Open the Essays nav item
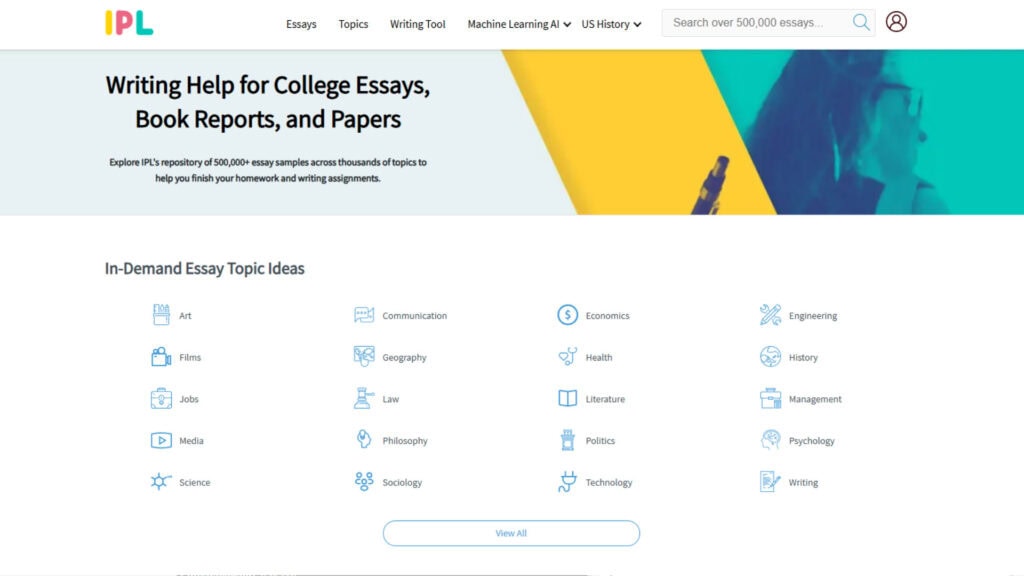Image resolution: width=1024 pixels, height=576 pixels. (x=301, y=24)
